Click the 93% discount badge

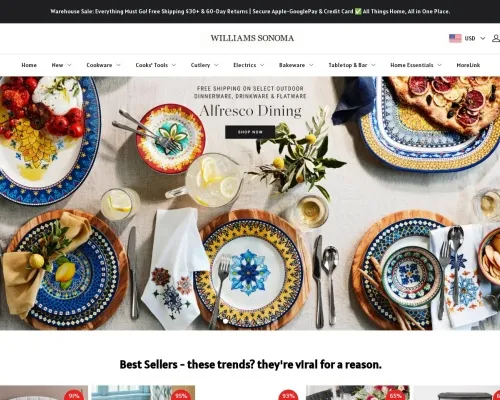pyautogui.click(x=288, y=395)
